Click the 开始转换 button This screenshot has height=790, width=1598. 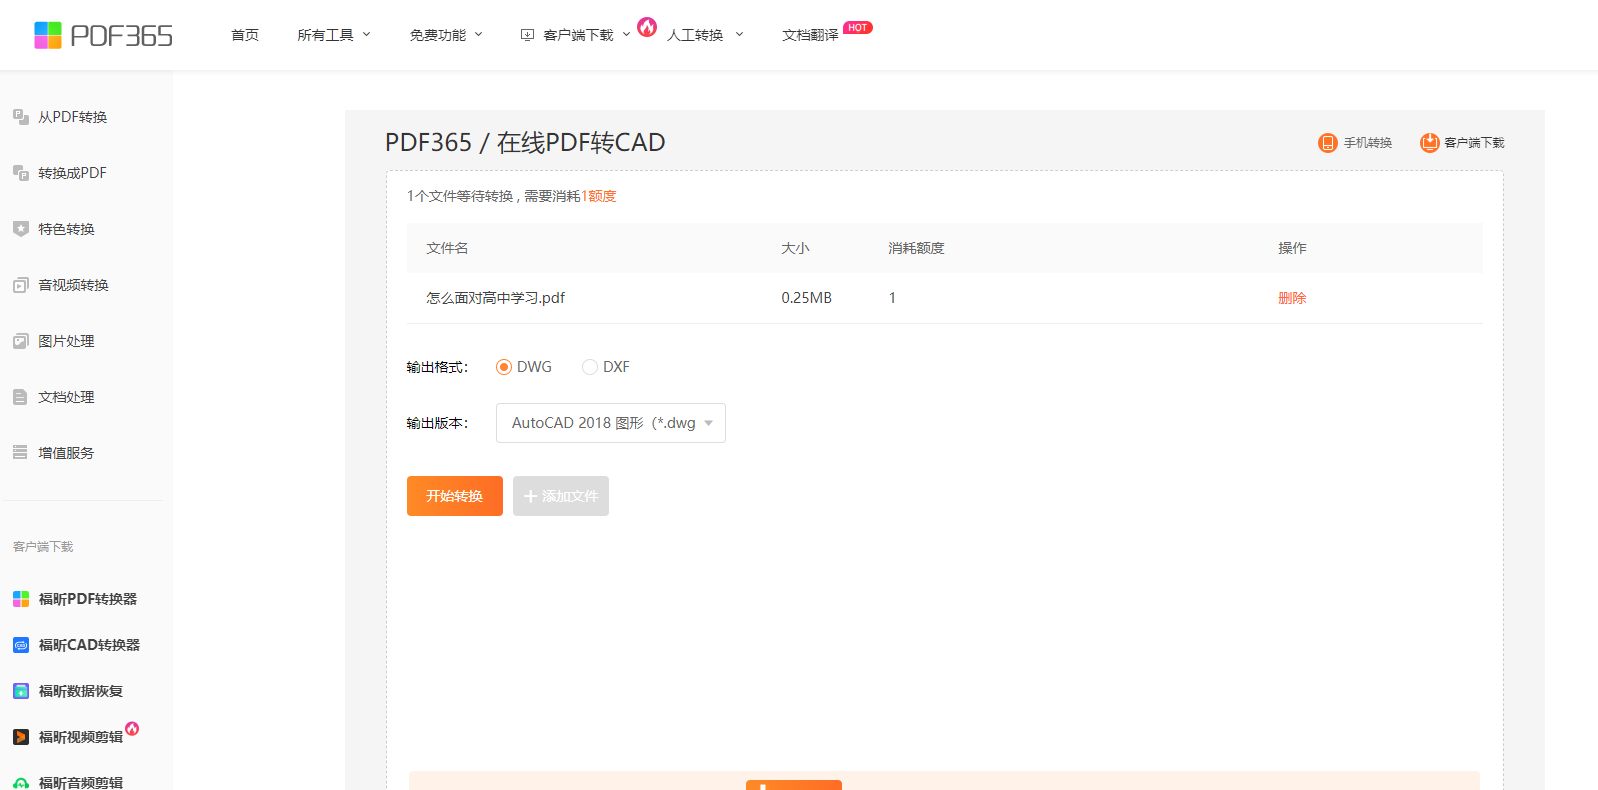pyautogui.click(x=455, y=496)
